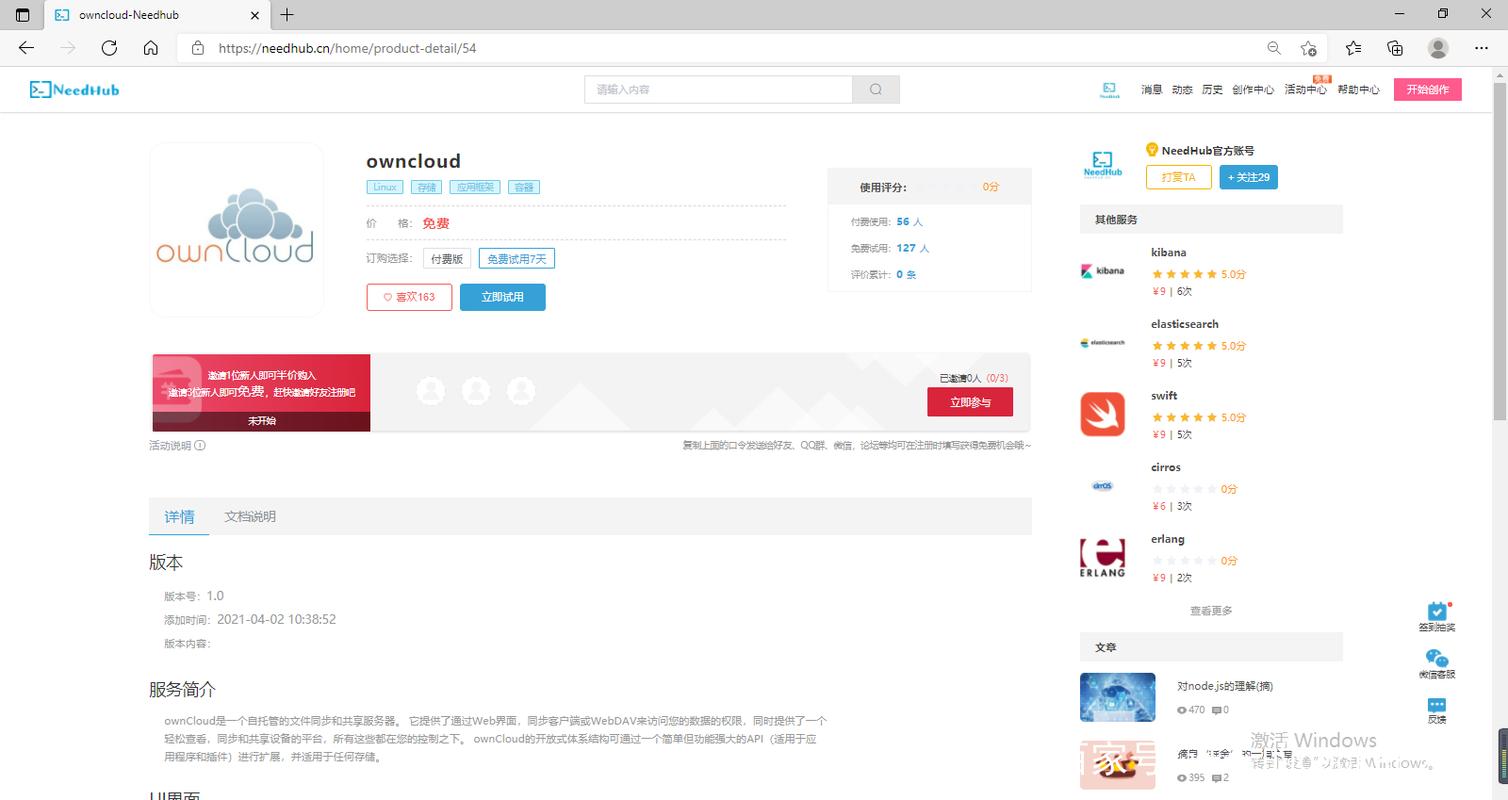The image size is (1508, 800).
Task: Select the 付费版 purchase option
Action: tap(447, 258)
